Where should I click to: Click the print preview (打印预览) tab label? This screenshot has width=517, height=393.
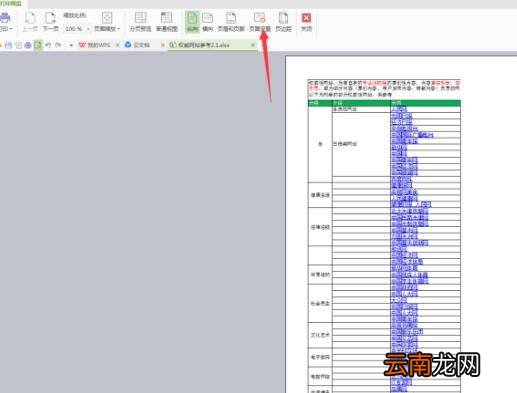click(x=11, y=3)
